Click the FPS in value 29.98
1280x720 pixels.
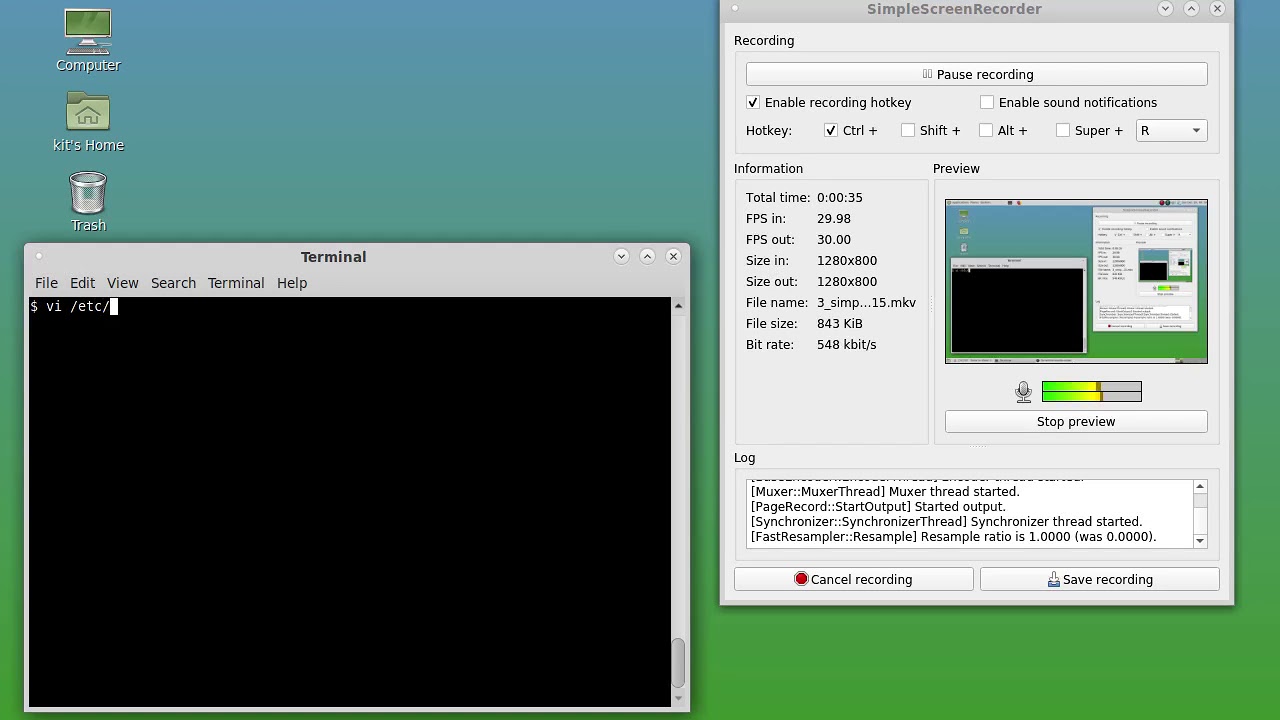834,218
